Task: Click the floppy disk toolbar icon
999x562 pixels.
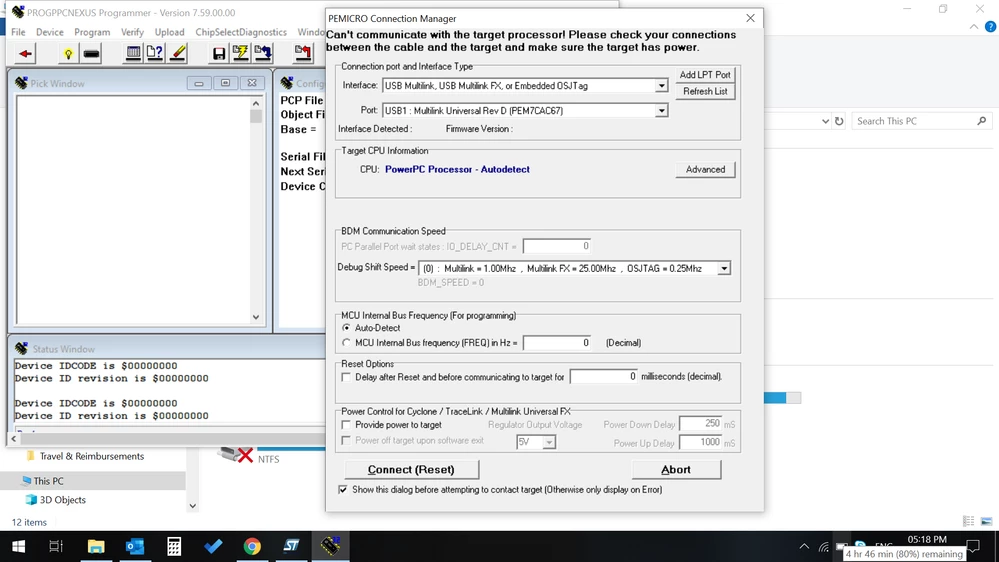Action: (x=219, y=54)
